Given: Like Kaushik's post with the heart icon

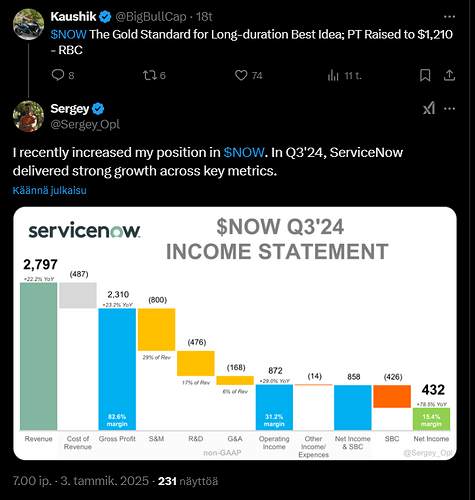Looking at the screenshot, I should [241, 75].
